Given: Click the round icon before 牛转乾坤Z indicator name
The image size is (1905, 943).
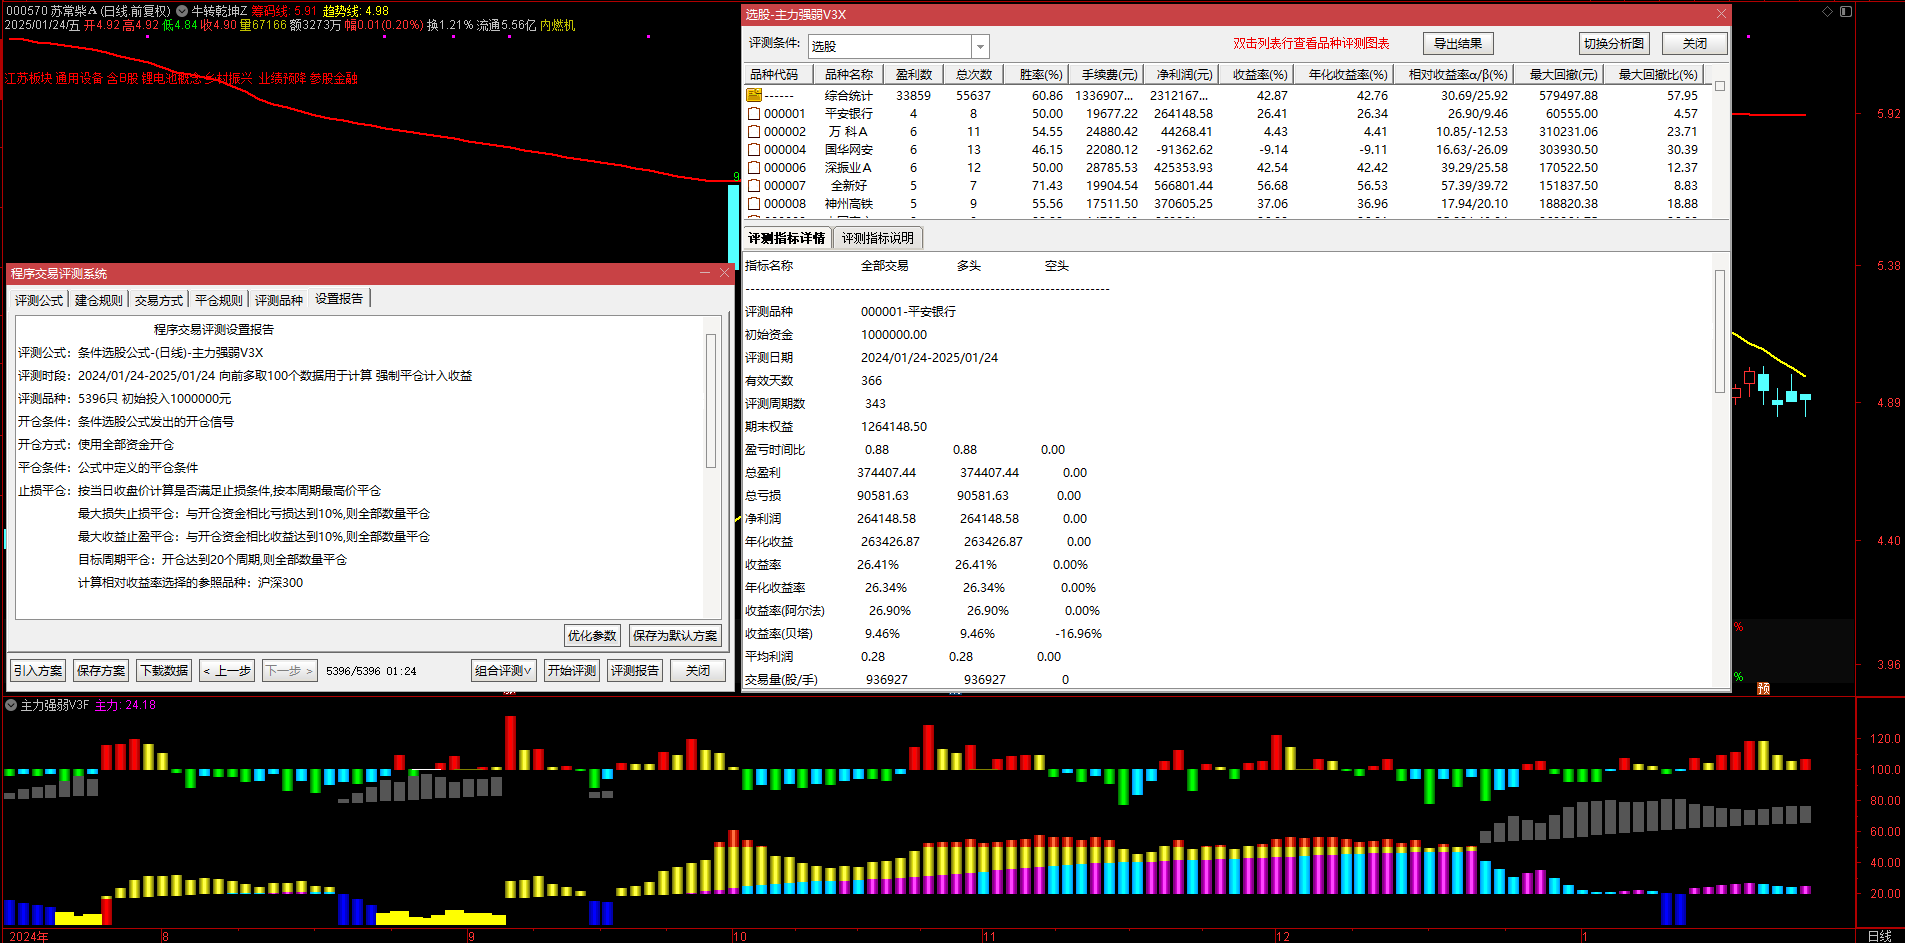Looking at the screenshot, I should tap(182, 11).
